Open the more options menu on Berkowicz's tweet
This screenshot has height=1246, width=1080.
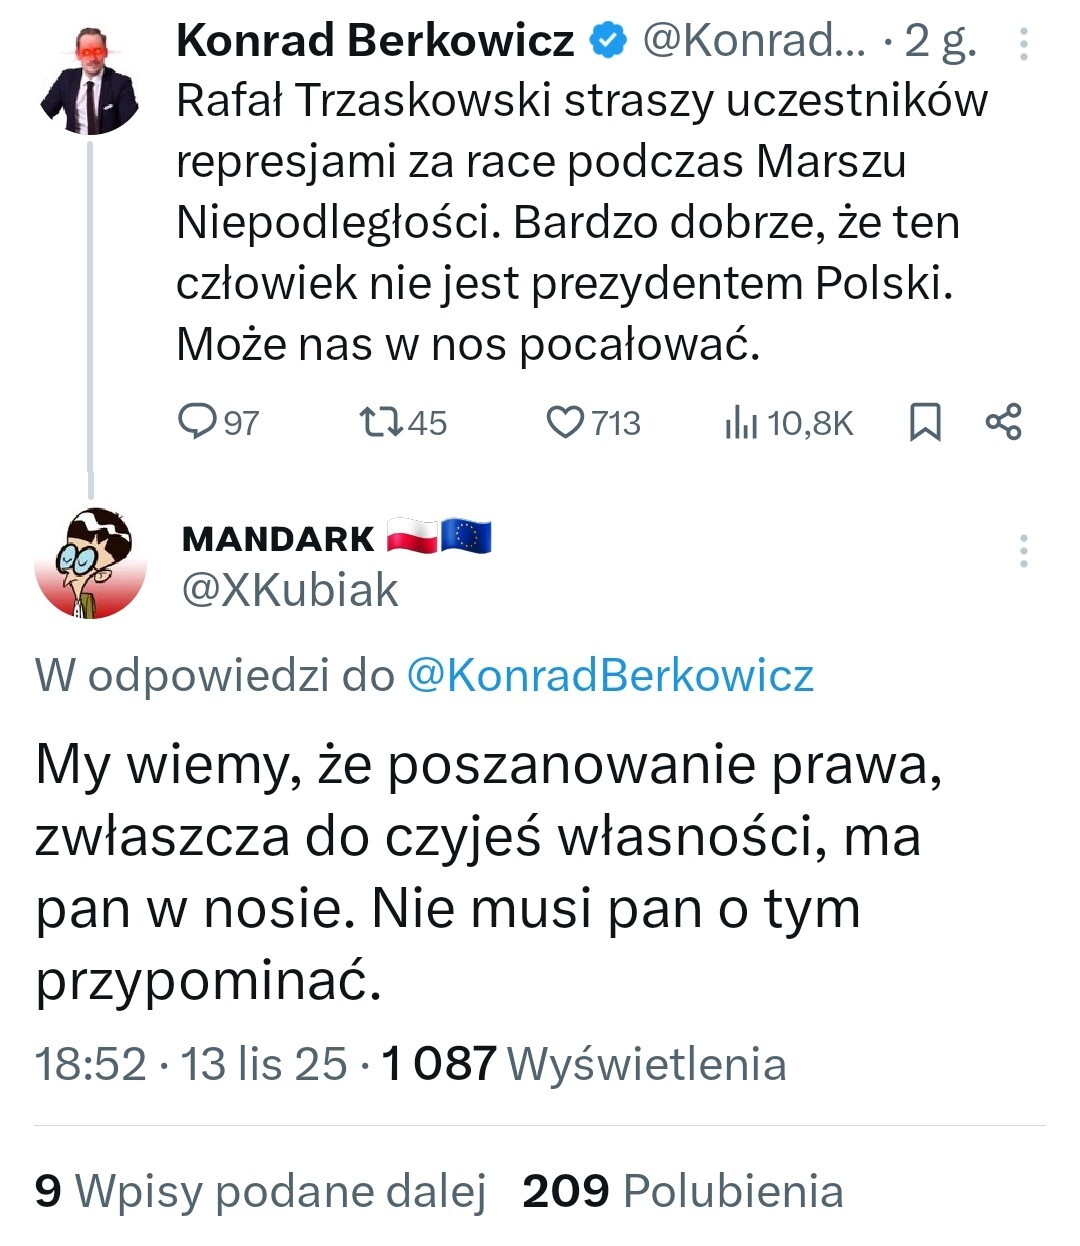pos(1023,43)
